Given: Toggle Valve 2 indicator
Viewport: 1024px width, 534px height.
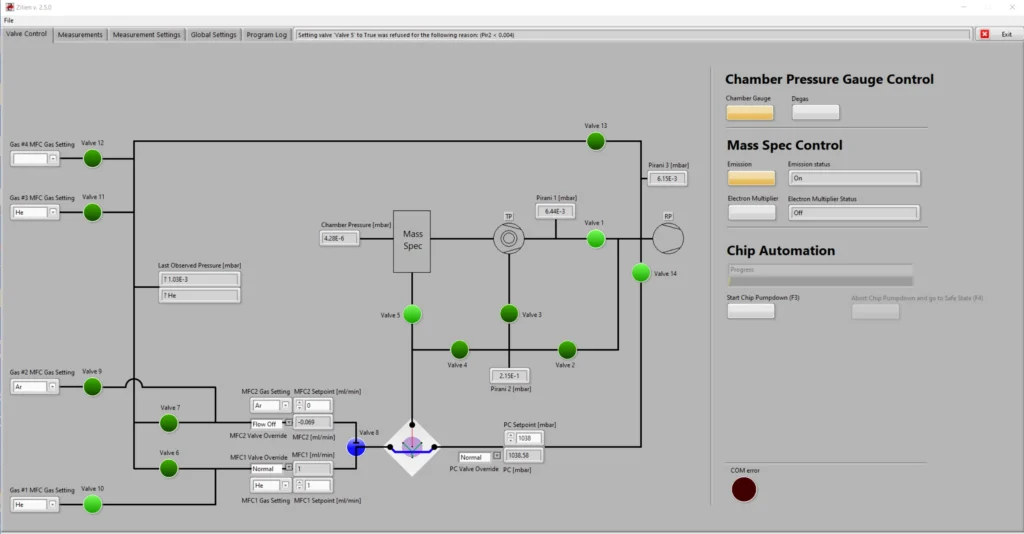Looking at the screenshot, I should click(x=567, y=349).
